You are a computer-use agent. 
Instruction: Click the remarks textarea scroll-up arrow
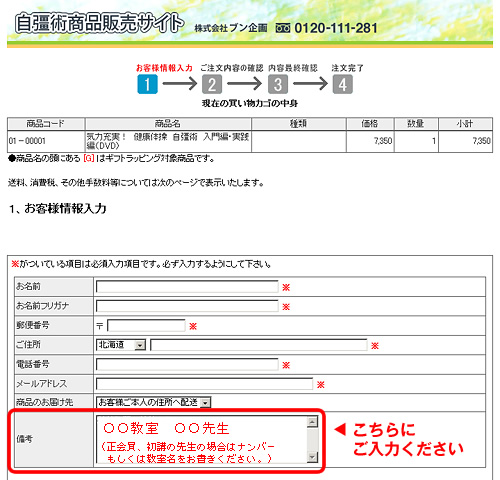point(312,422)
